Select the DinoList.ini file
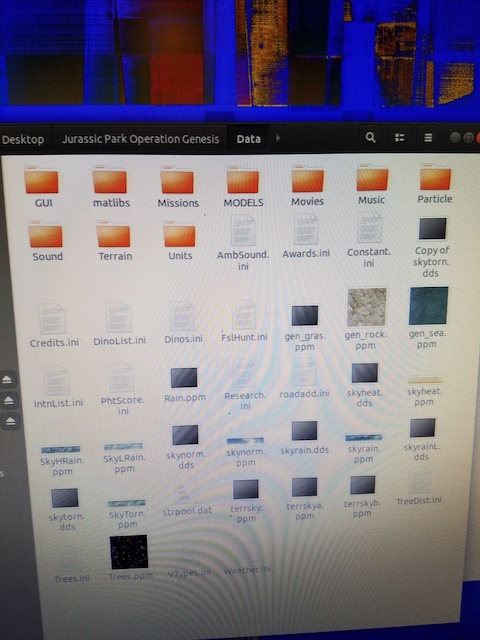 coord(119,324)
